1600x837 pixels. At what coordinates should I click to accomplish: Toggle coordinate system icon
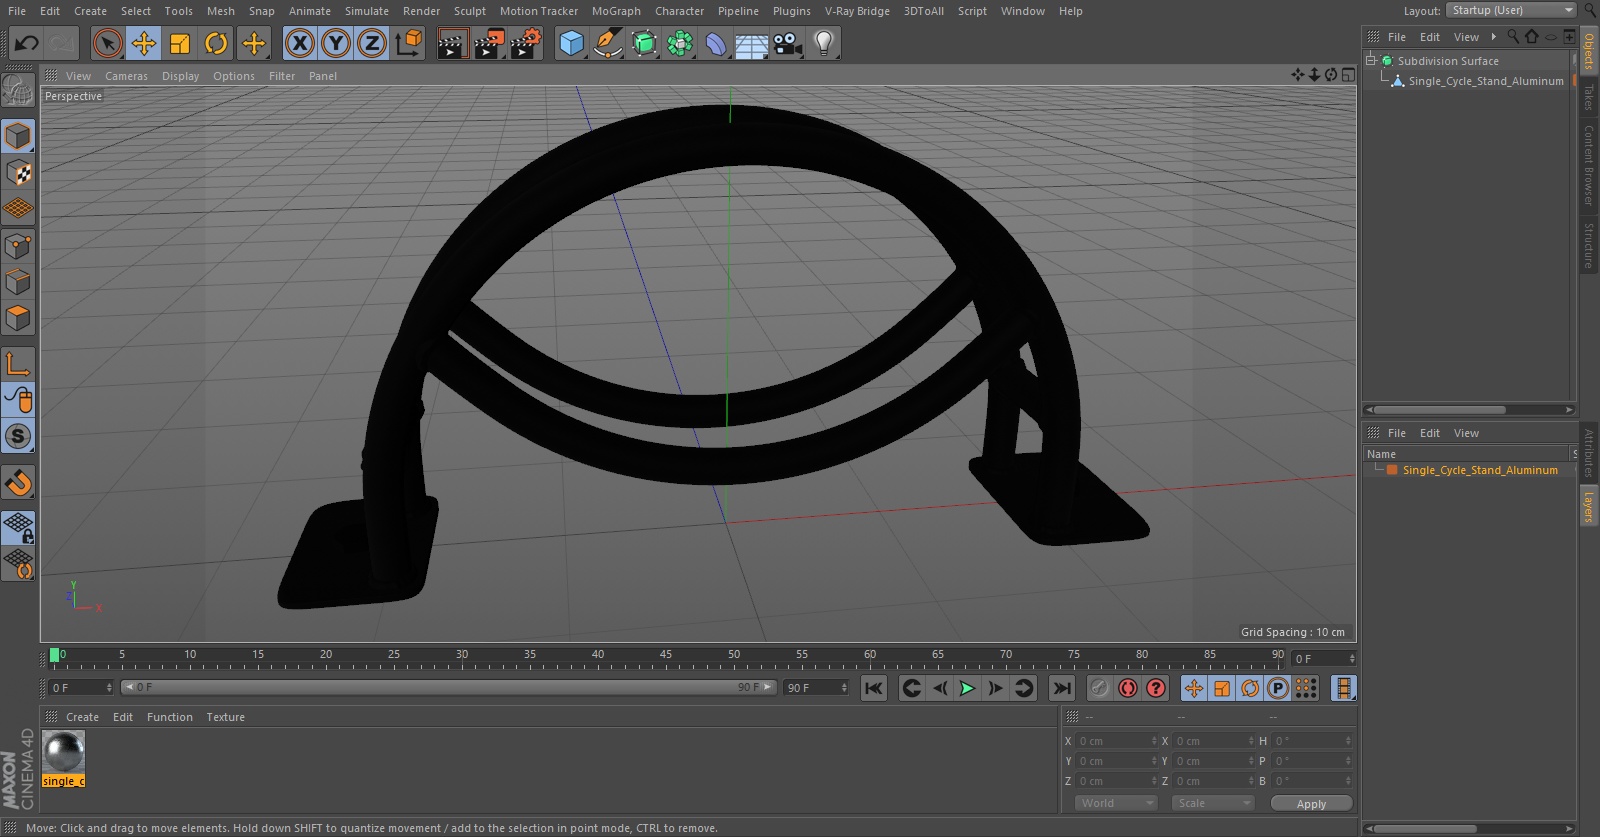click(409, 43)
